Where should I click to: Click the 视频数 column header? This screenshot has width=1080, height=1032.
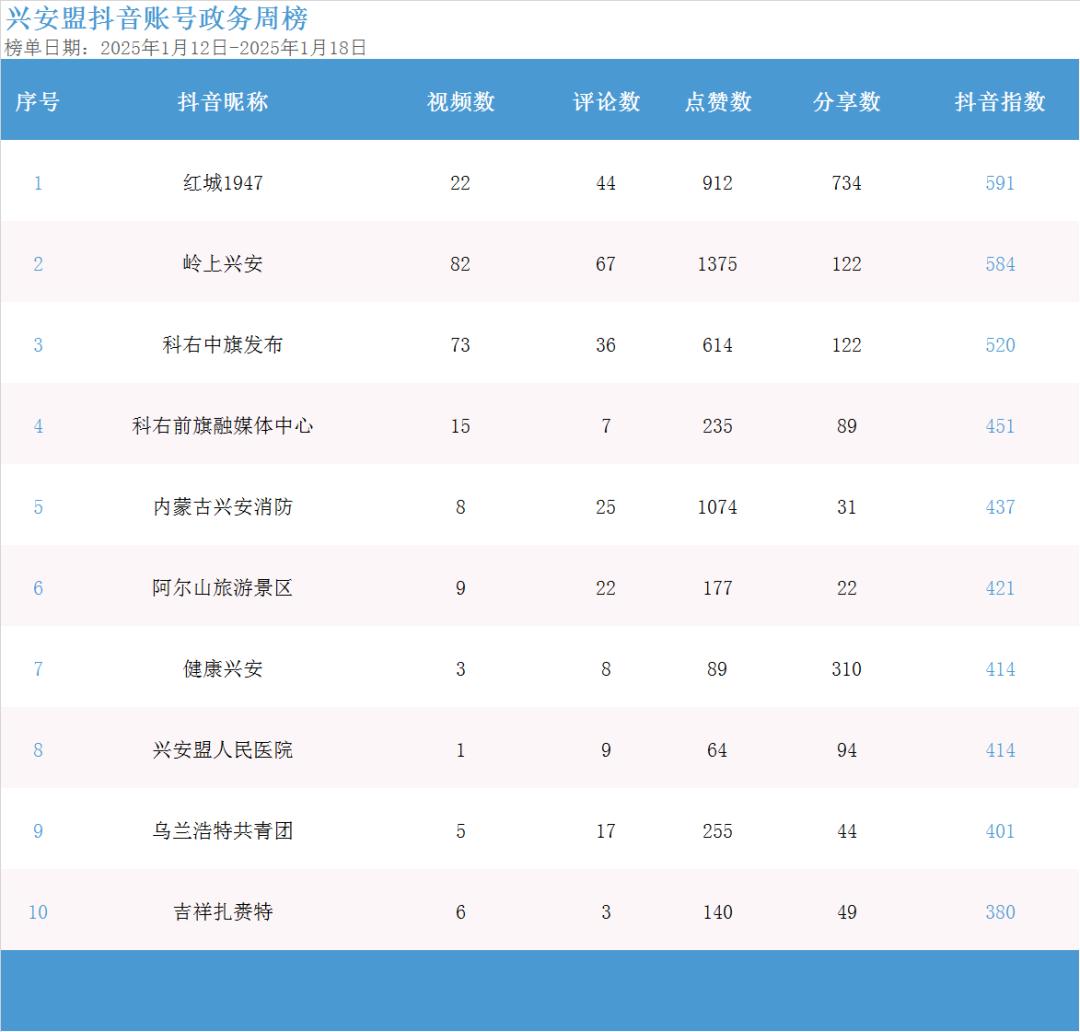pyautogui.click(x=460, y=102)
